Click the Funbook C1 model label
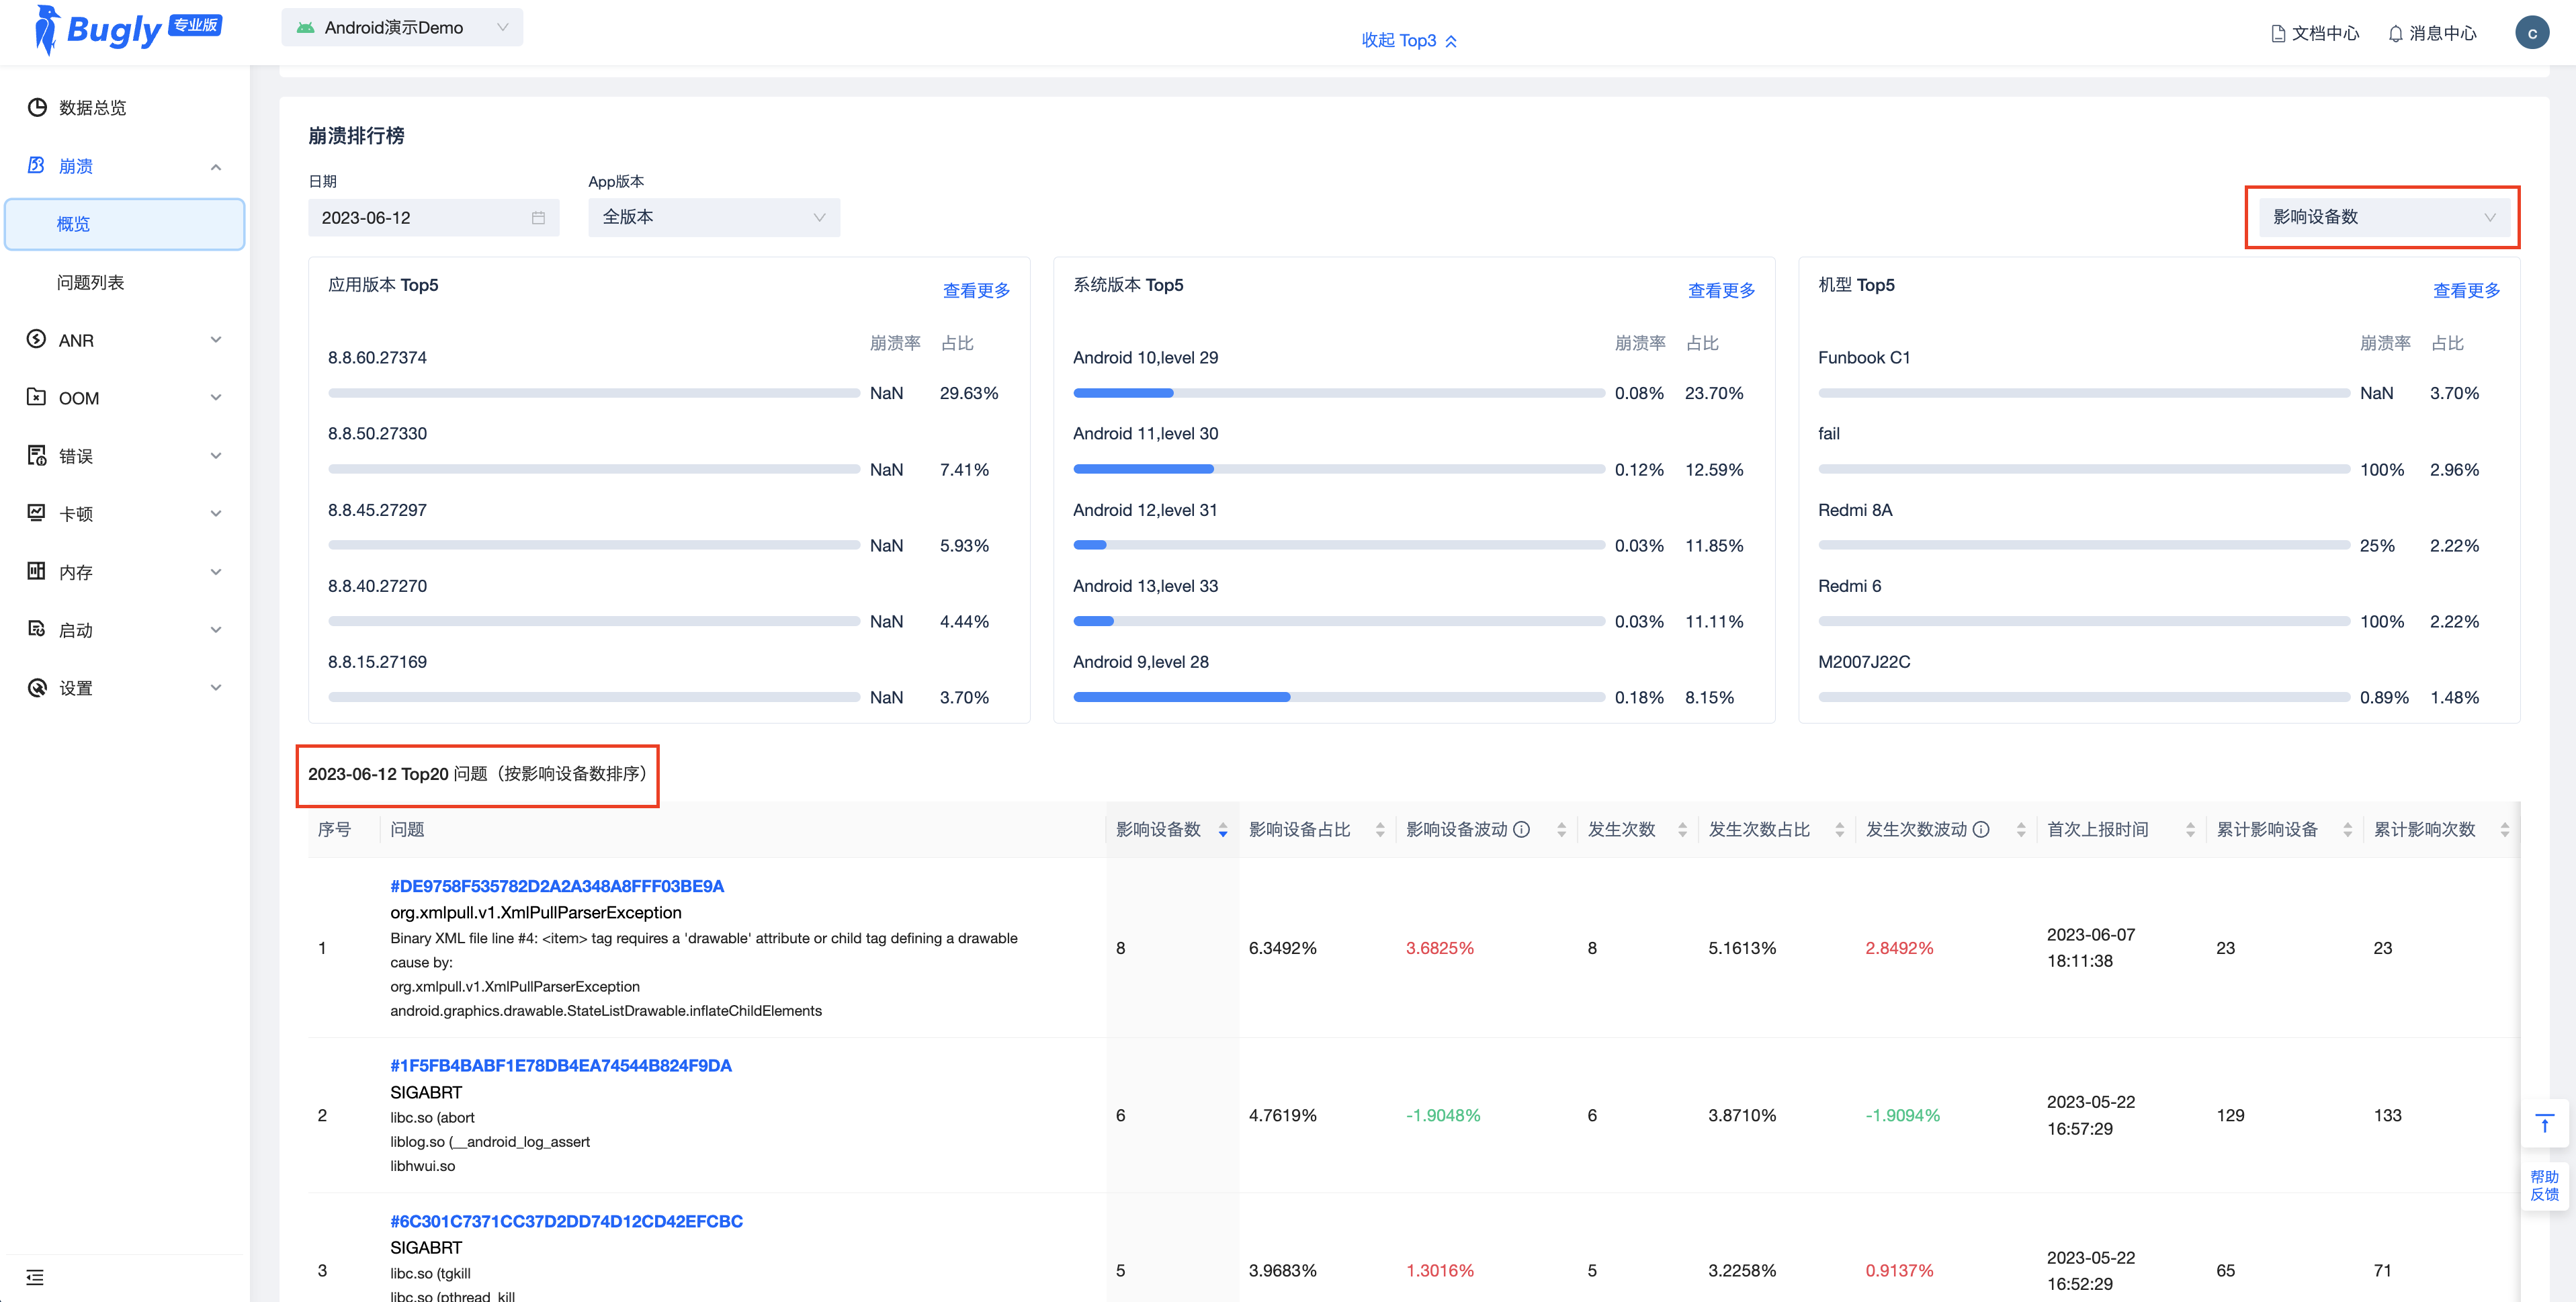The height and width of the screenshot is (1302, 2576). 1863,357
